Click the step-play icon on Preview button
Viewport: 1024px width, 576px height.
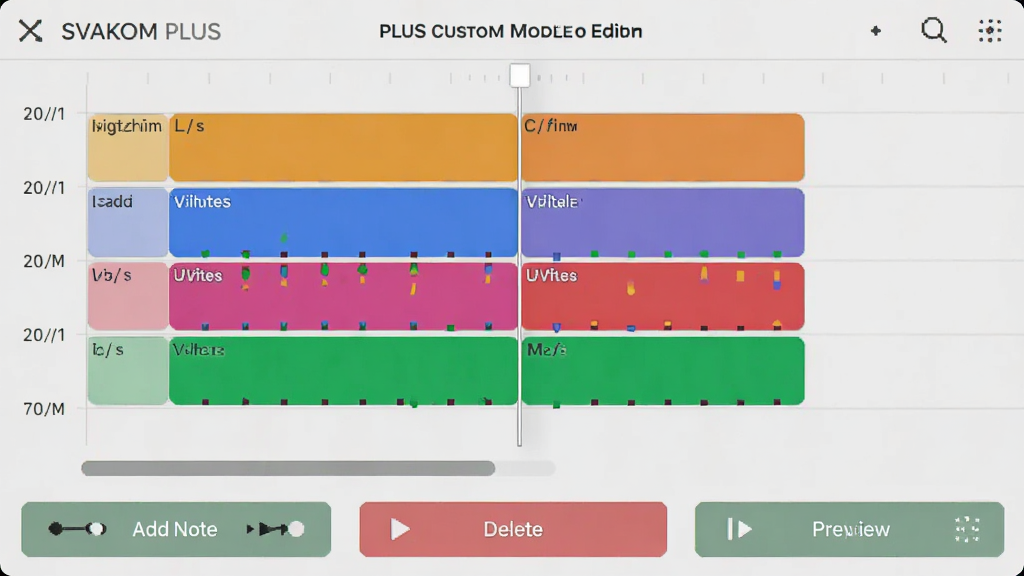tap(739, 529)
